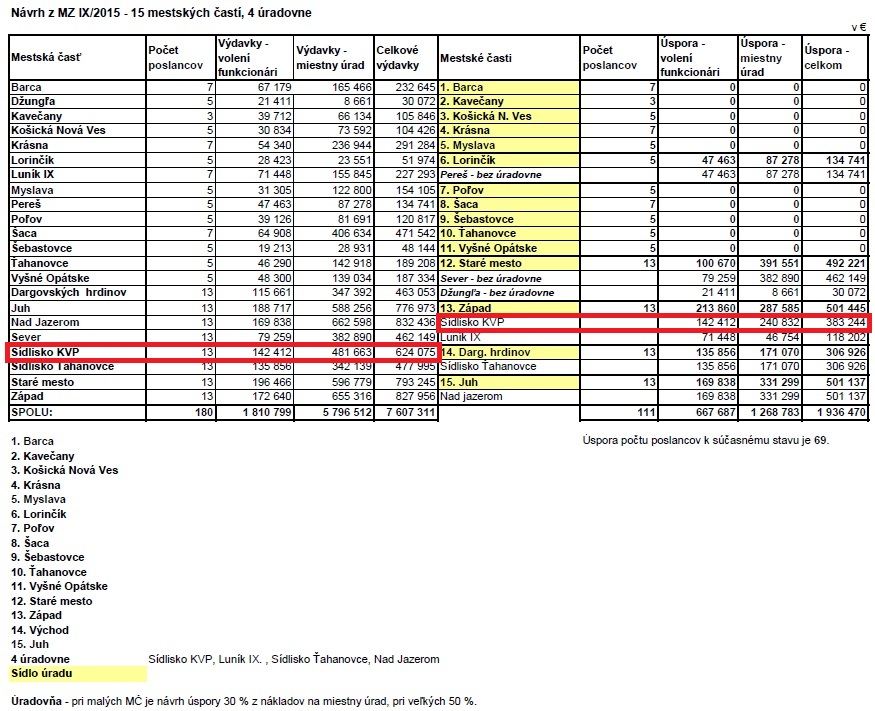This screenshot has height=711, width=875.
Task: Click the 'Výdavky - miestny úrad' header
Action: coord(330,57)
